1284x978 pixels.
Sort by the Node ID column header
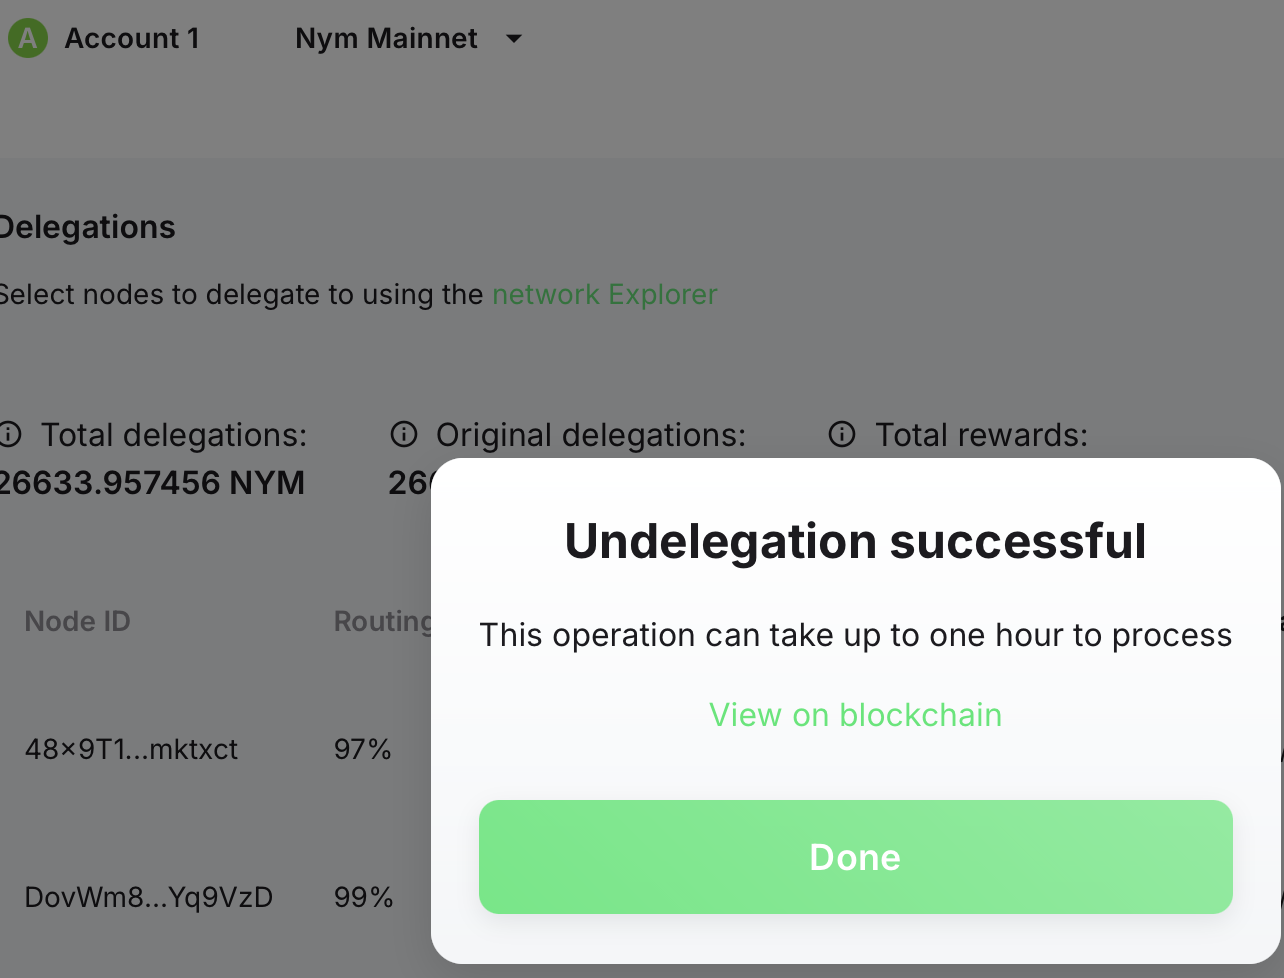click(x=77, y=621)
